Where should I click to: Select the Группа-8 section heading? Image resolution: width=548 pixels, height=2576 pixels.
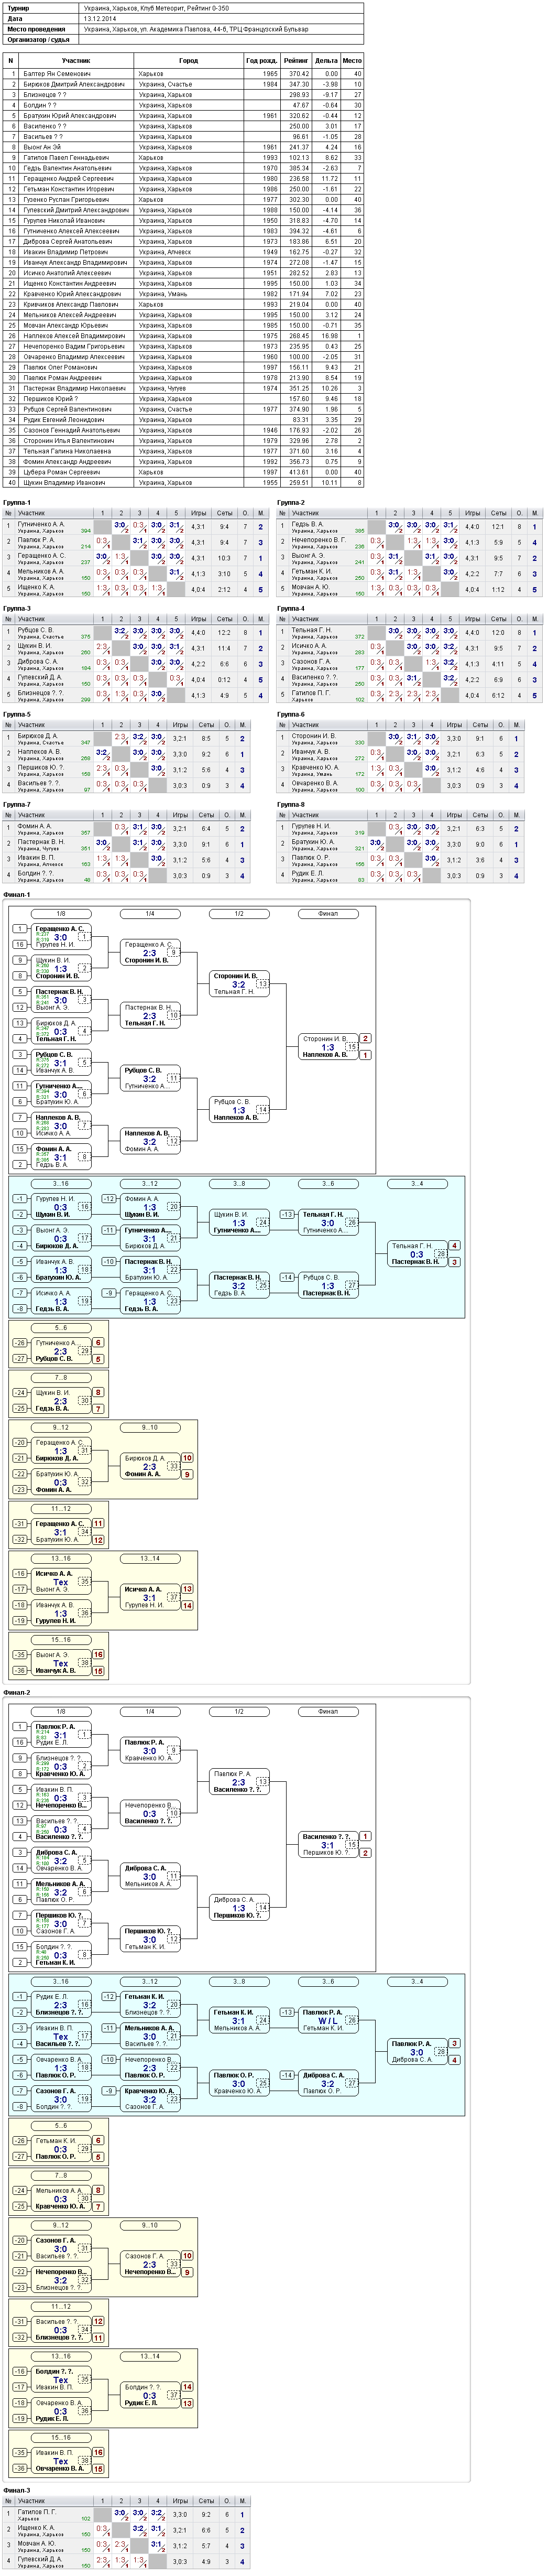point(291,804)
